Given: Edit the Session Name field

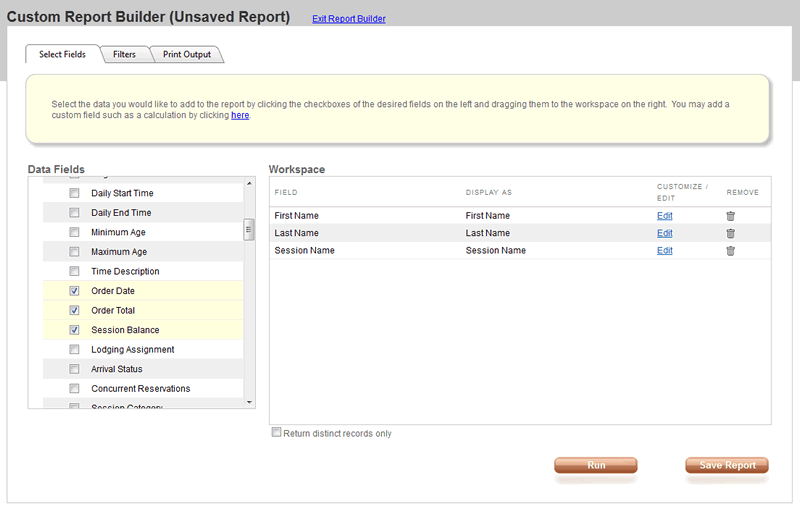Looking at the screenshot, I should pos(664,251).
